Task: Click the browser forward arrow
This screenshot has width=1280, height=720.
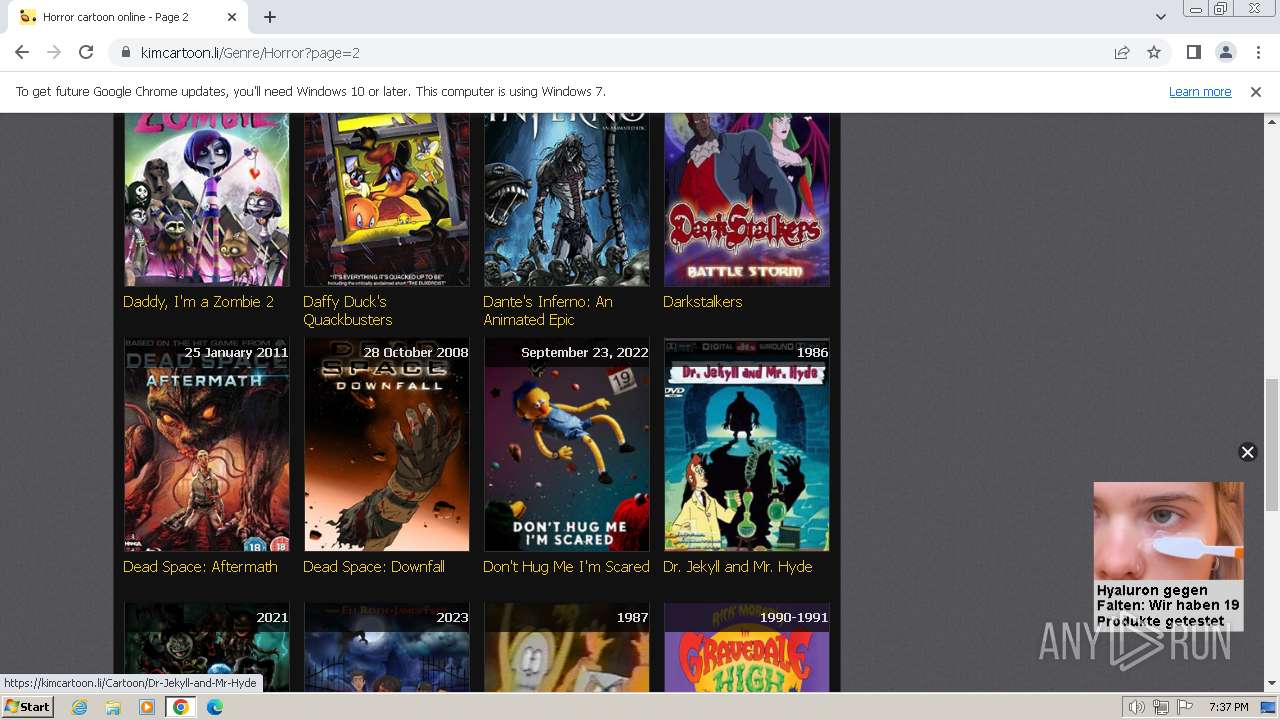Action: point(54,52)
